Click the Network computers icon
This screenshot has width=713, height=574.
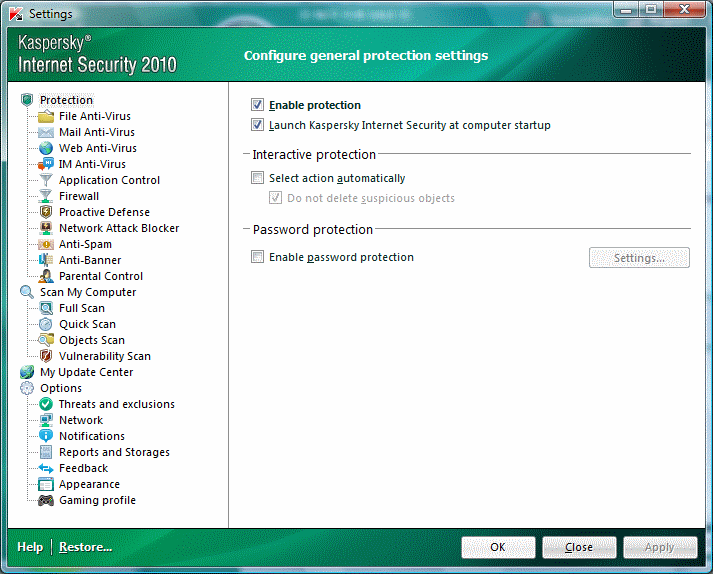[45, 420]
